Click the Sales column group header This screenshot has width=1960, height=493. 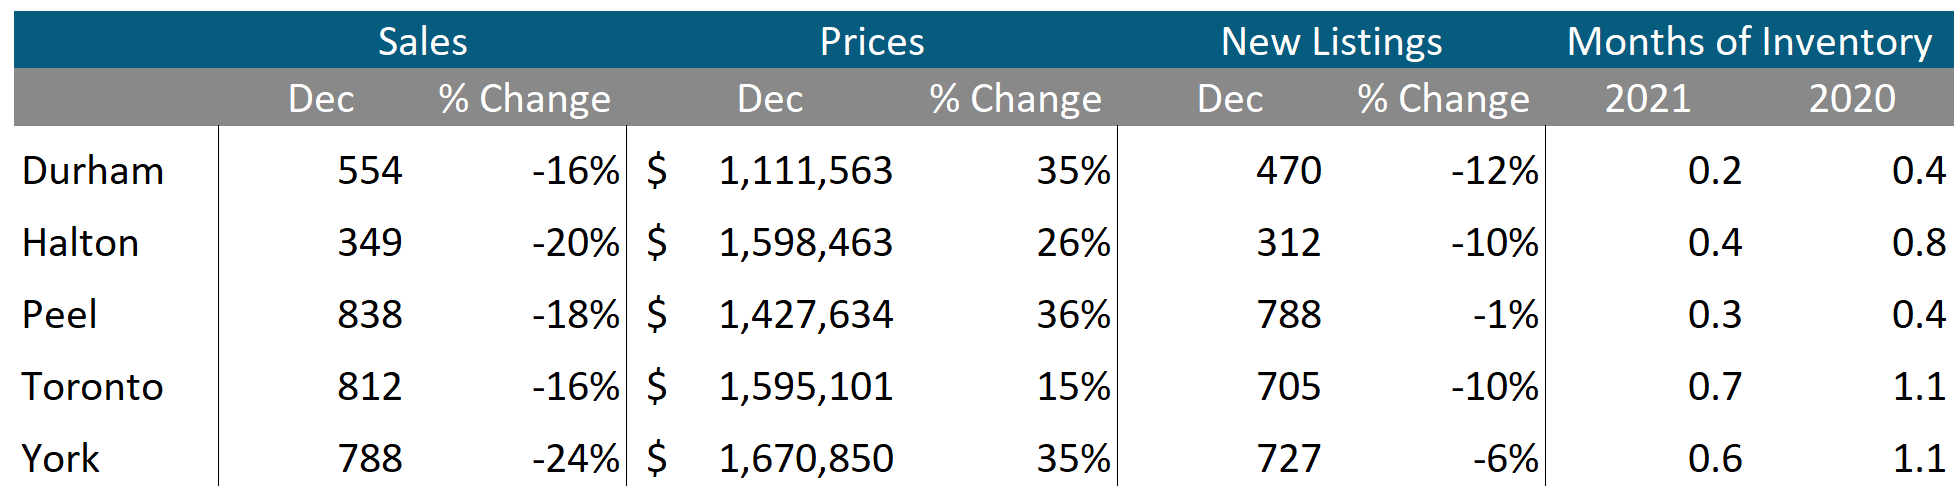click(x=422, y=42)
